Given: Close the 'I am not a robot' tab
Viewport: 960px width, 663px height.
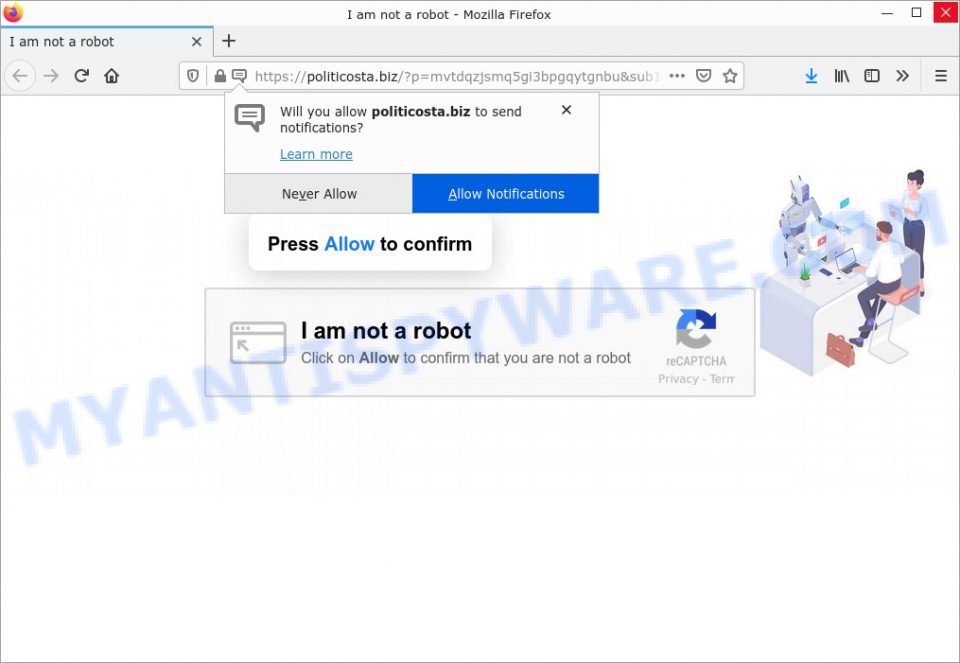Looking at the screenshot, I should (x=197, y=42).
